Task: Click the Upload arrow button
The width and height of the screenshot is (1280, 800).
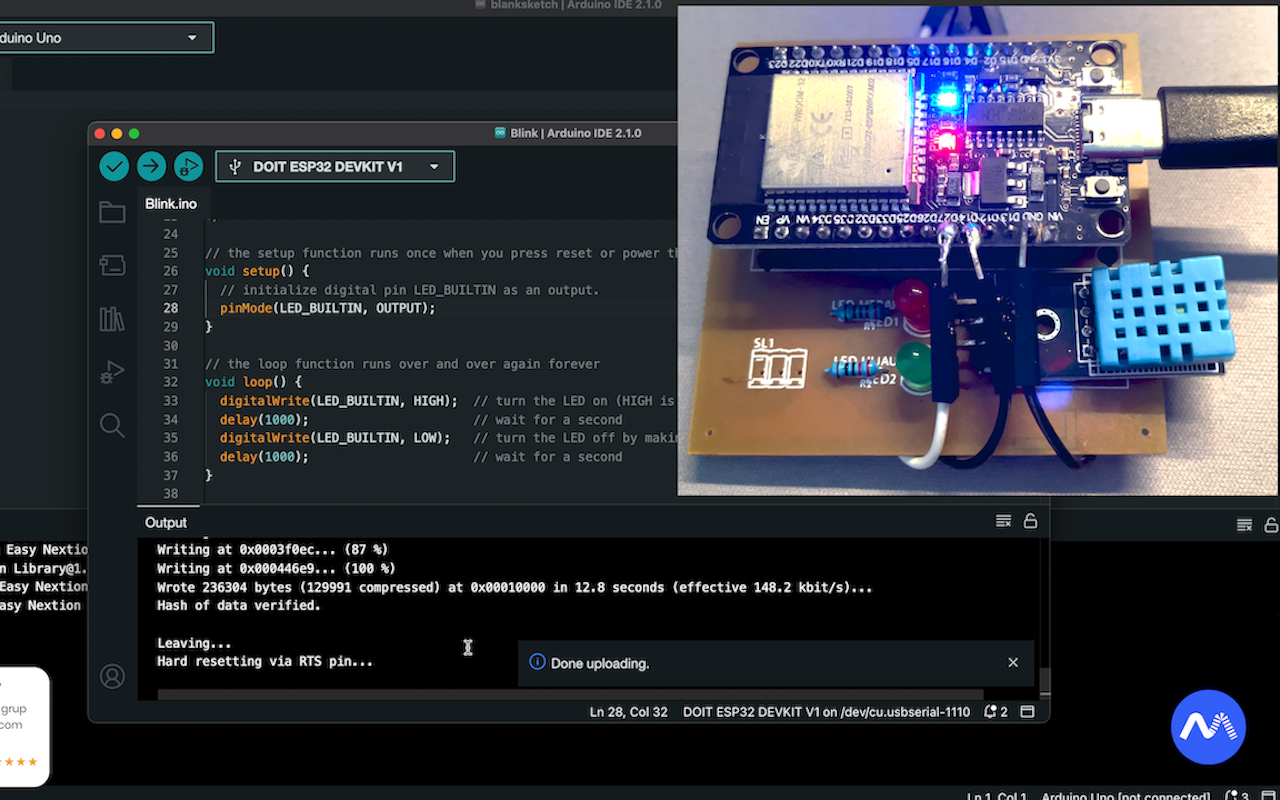Action: tap(151, 166)
